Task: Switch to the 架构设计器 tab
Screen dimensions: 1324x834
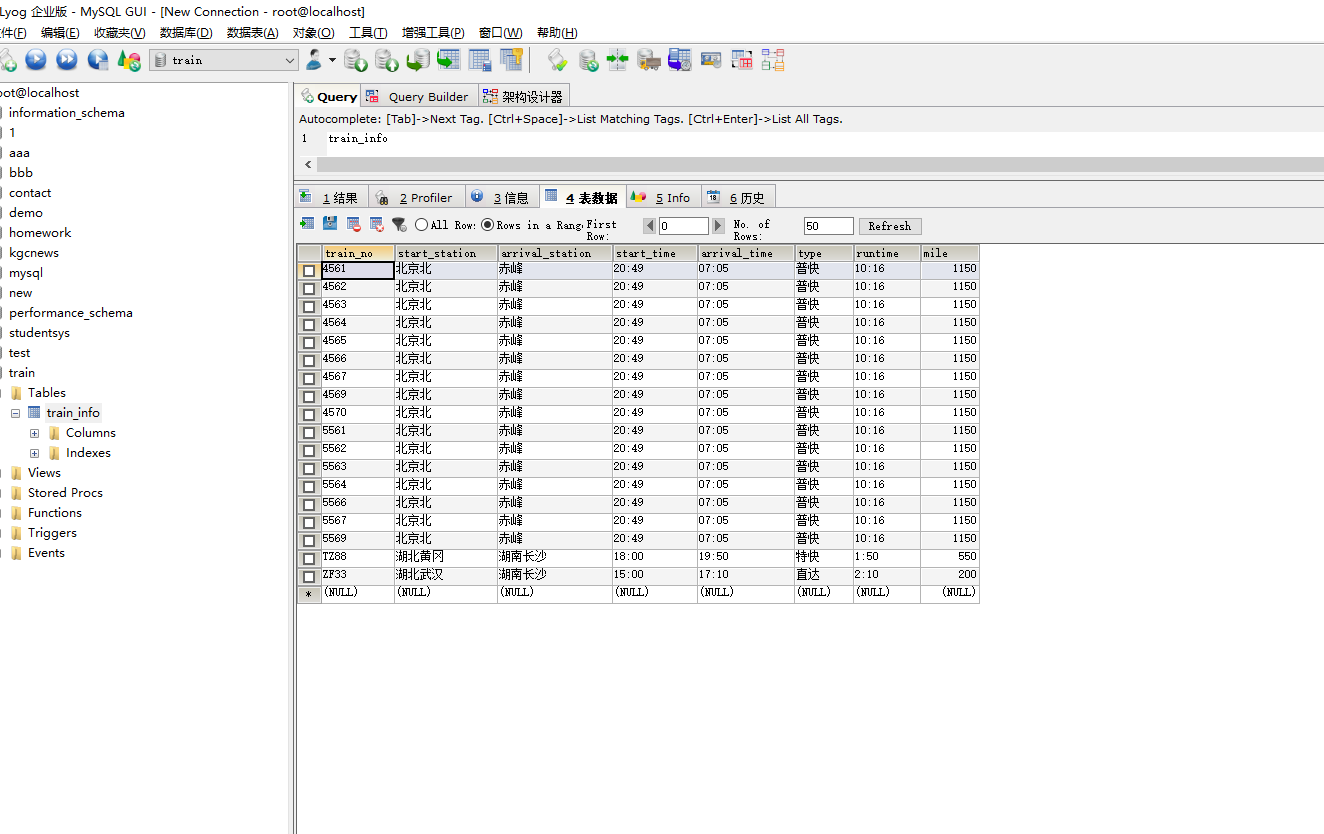Action: (x=523, y=96)
